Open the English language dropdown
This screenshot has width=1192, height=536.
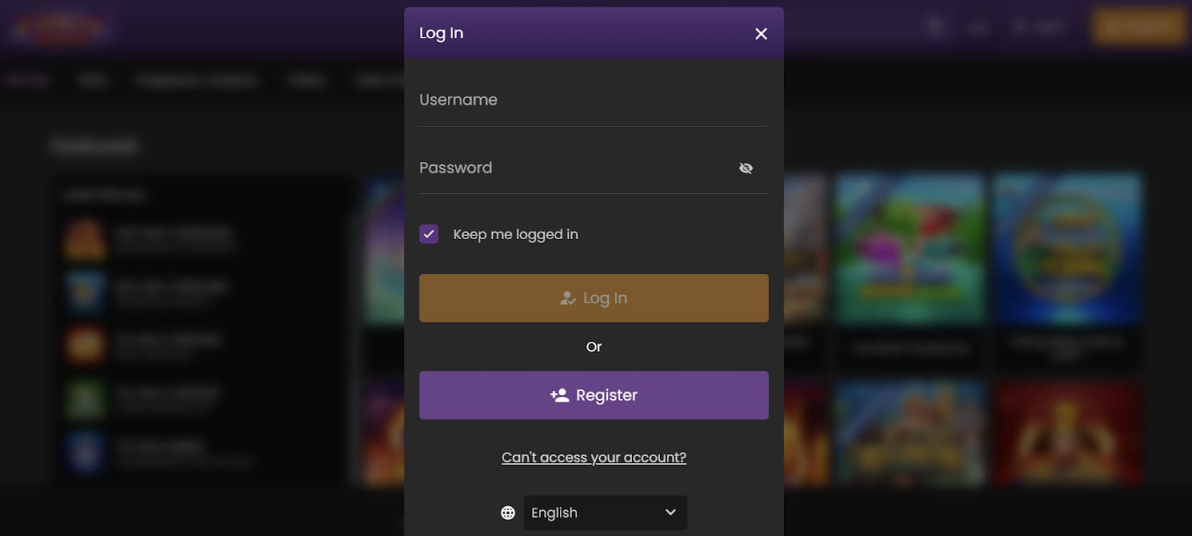(x=605, y=513)
